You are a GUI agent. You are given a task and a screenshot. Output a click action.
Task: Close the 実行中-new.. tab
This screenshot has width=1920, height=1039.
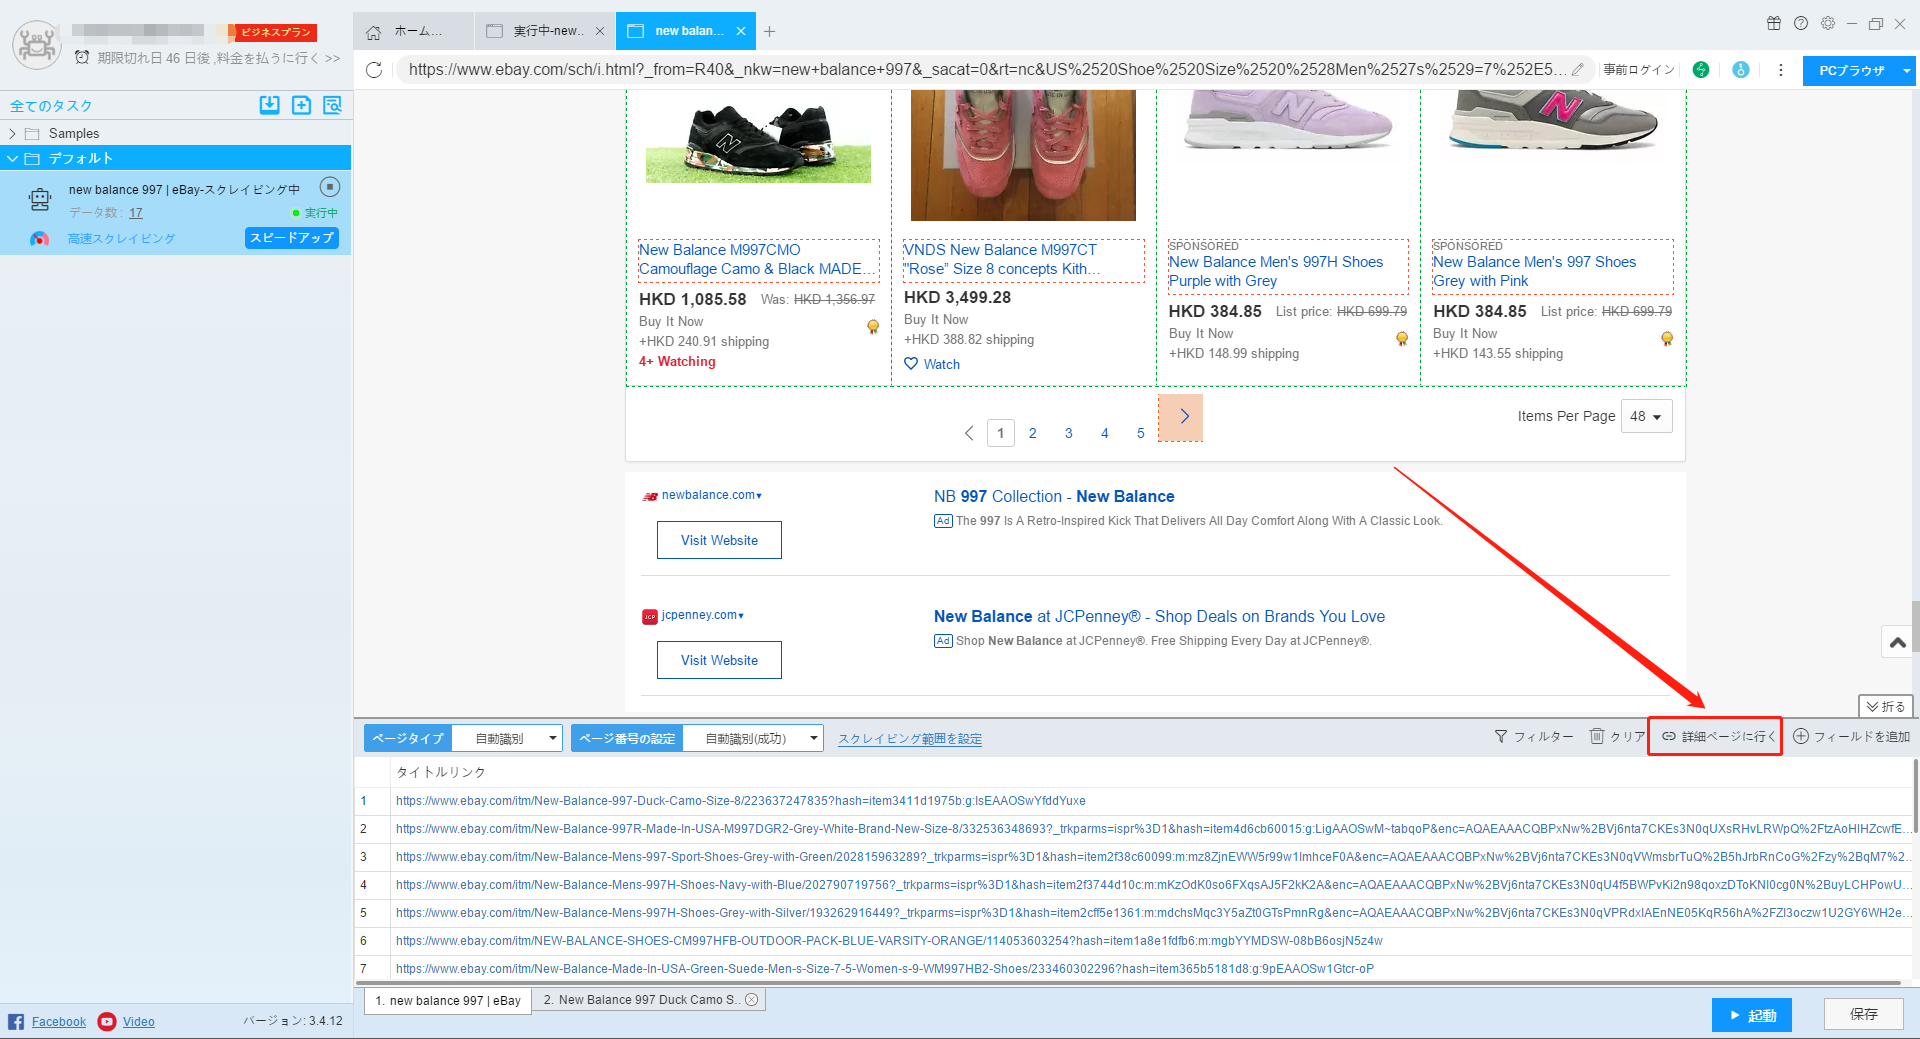[x=600, y=31]
